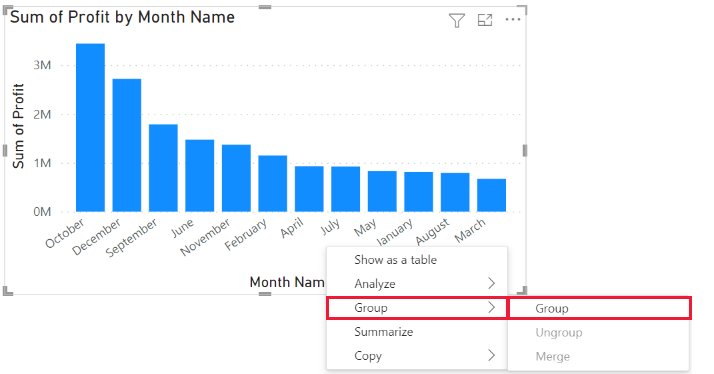This screenshot has width=714, height=374.
Task: Click the disabled Merge submenu entry
Action: (598, 356)
